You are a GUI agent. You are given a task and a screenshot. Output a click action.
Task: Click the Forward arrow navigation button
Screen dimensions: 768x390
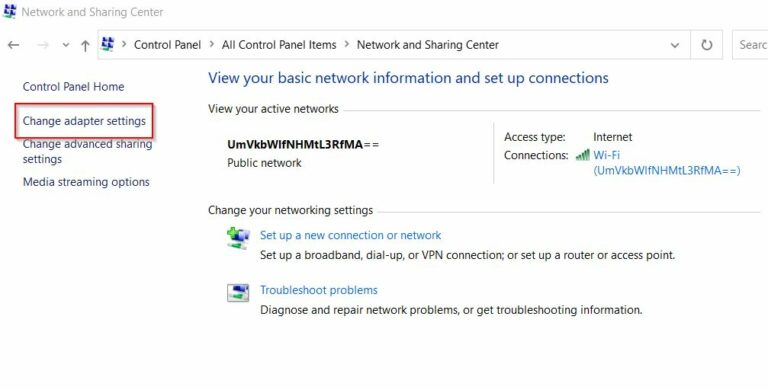[43, 45]
